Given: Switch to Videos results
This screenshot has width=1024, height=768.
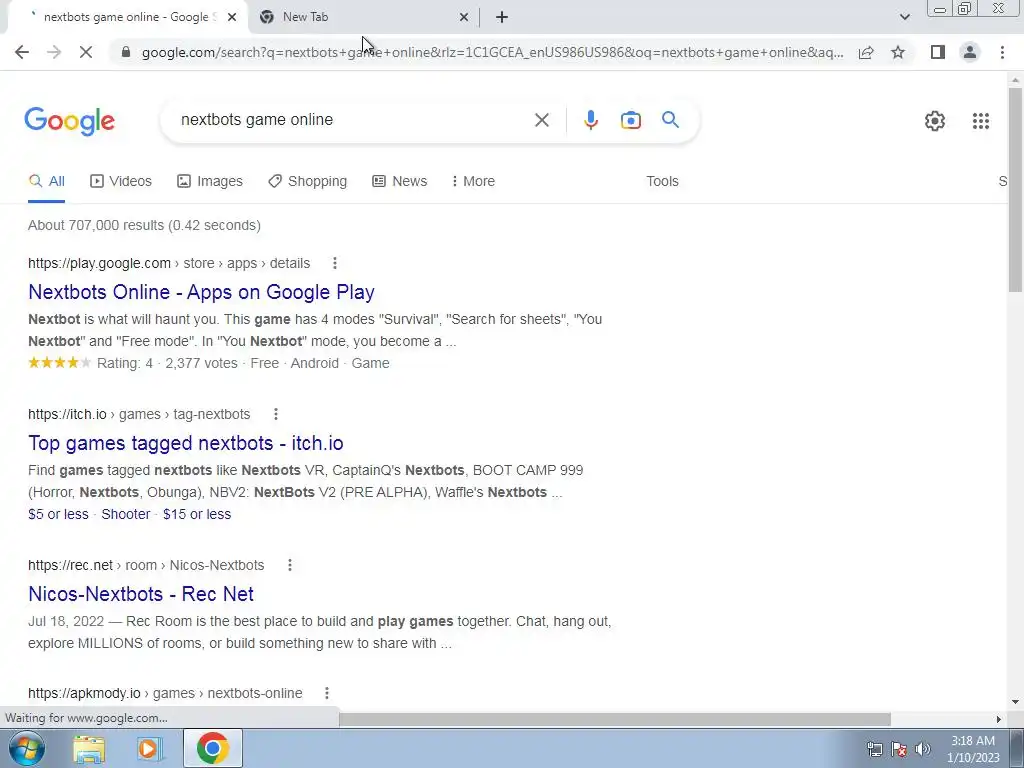Looking at the screenshot, I should point(121,181).
